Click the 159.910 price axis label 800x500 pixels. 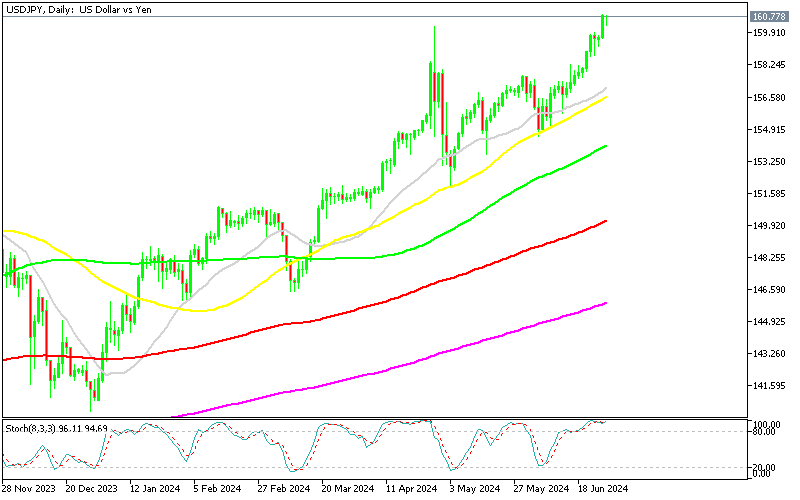[x=769, y=33]
